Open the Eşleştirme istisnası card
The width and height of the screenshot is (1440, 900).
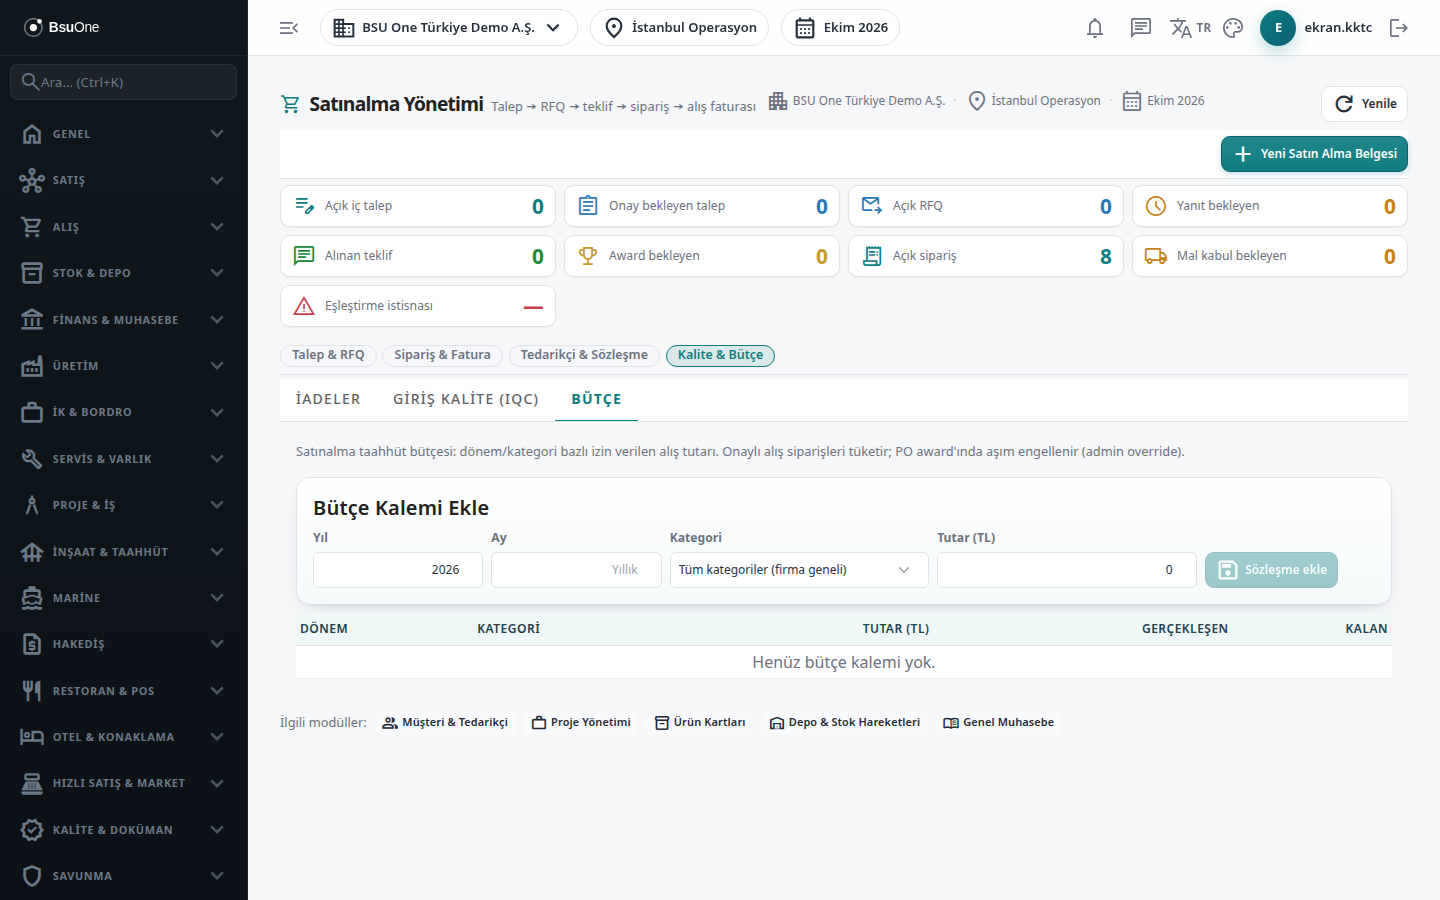(x=418, y=306)
